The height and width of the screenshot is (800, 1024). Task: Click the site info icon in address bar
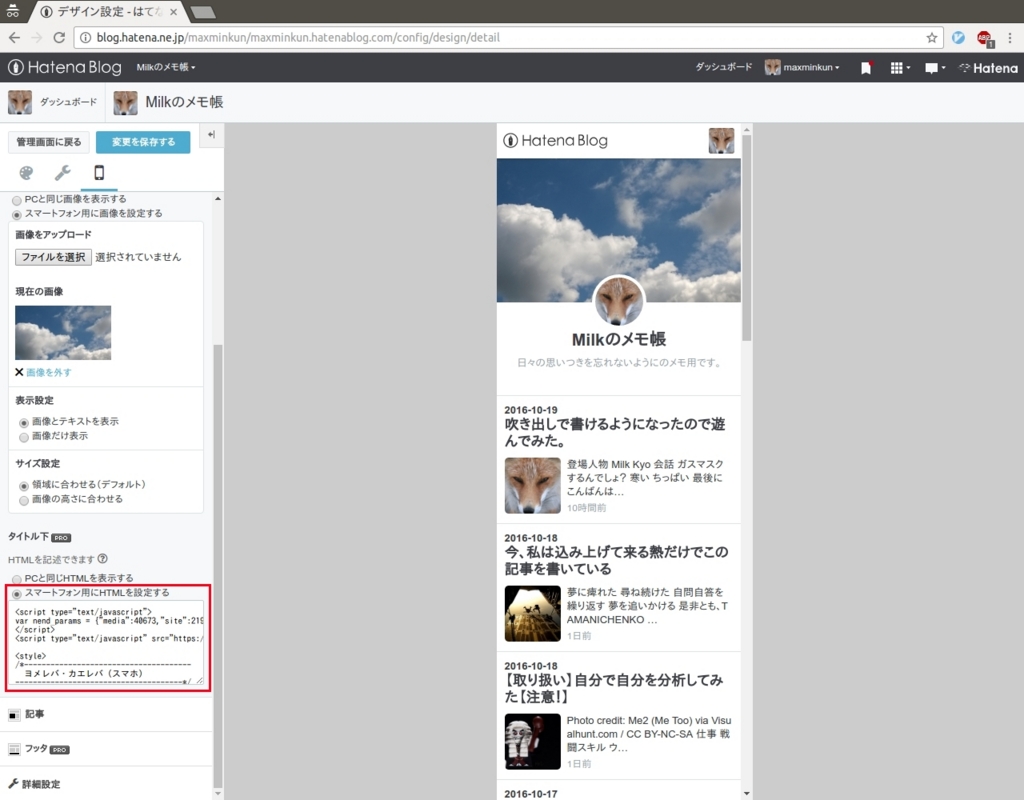(x=85, y=38)
